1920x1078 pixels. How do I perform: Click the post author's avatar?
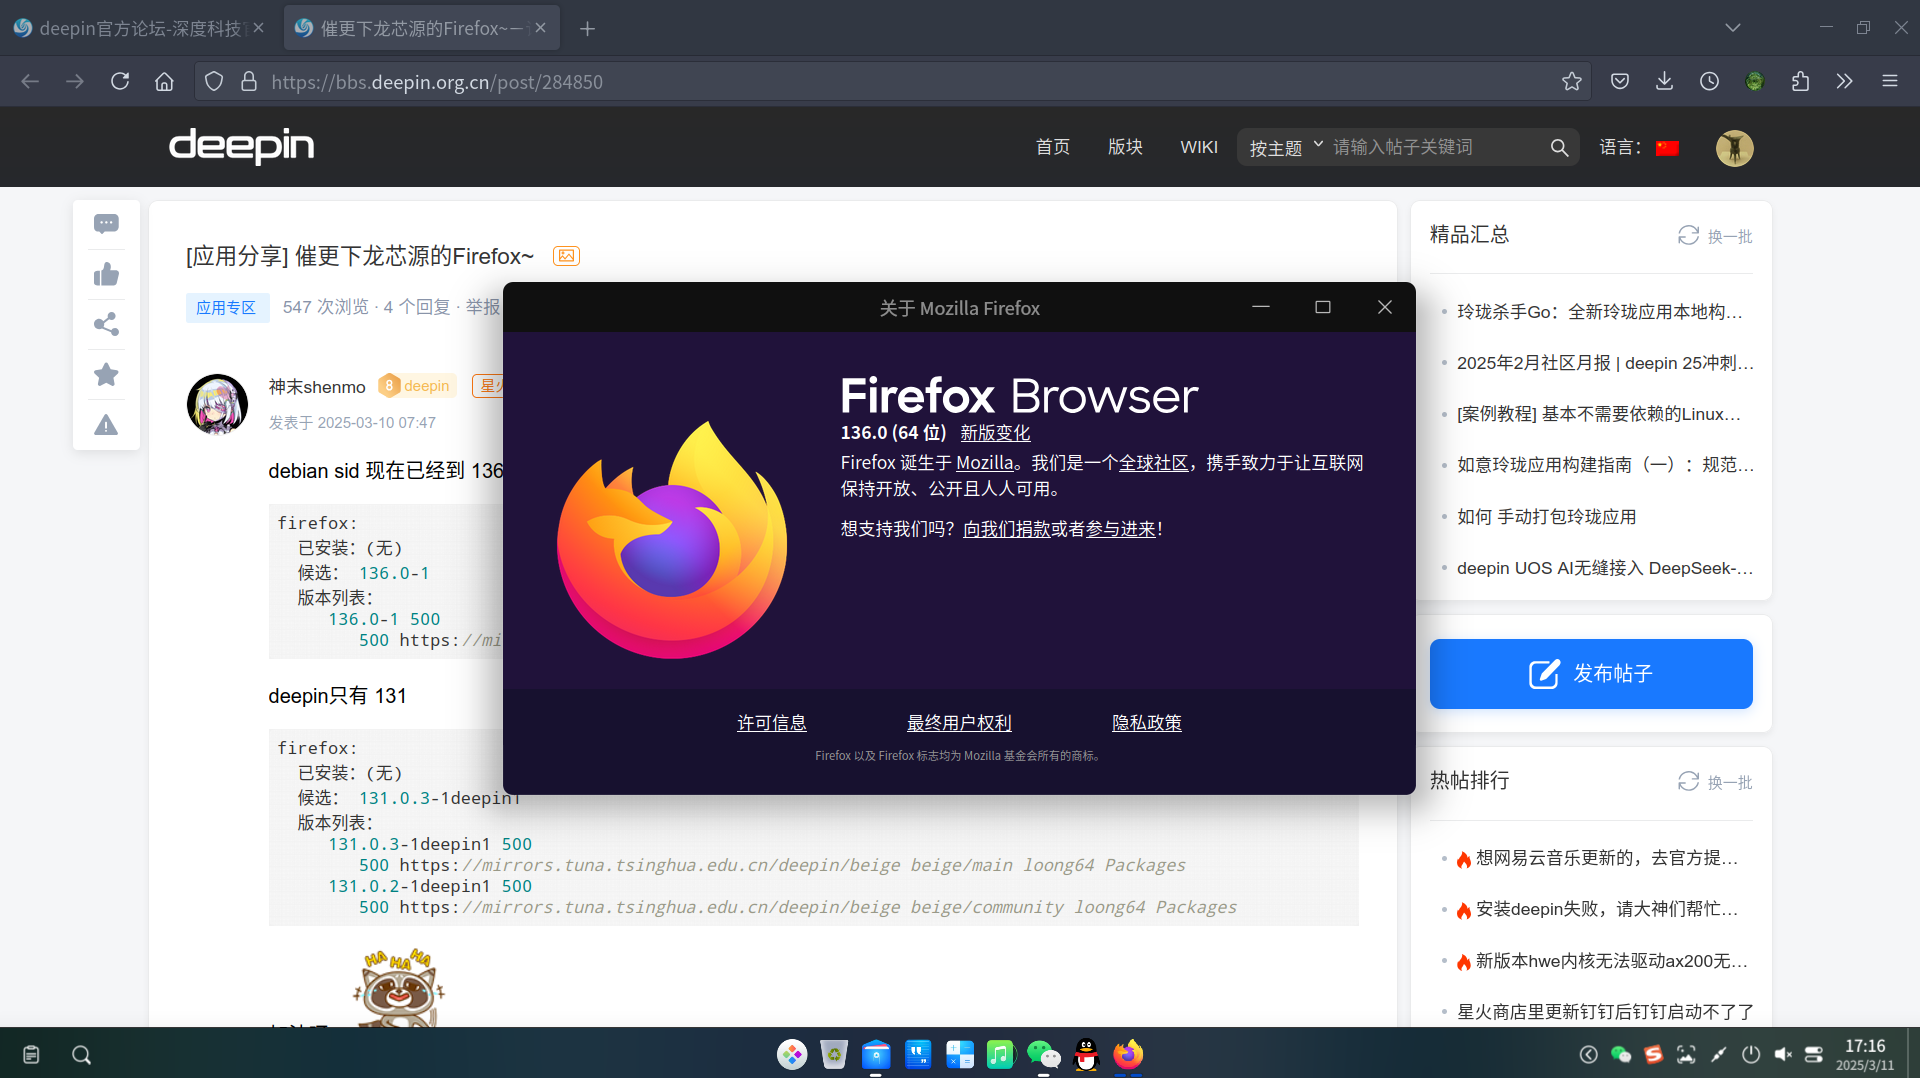tap(217, 404)
